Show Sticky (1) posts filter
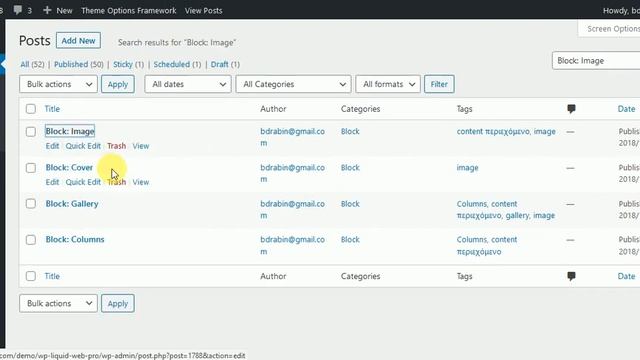 [x=128, y=64]
